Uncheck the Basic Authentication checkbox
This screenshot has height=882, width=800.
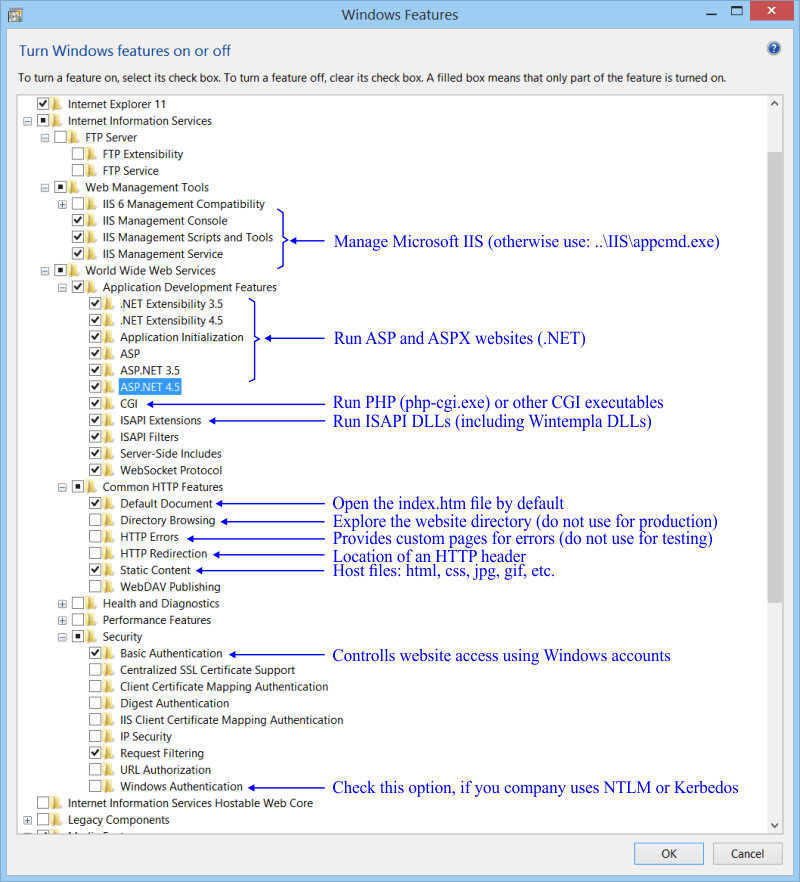tap(95, 653)
